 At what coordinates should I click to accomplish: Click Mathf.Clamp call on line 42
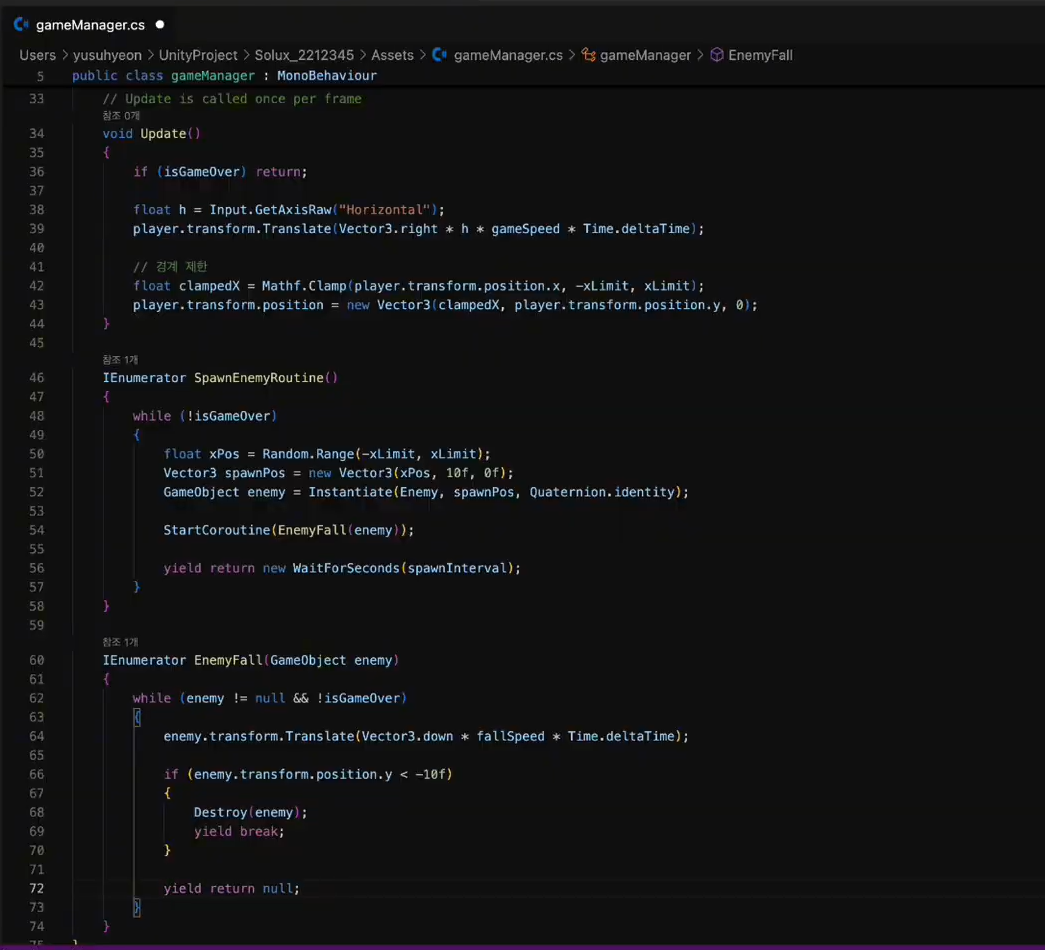304,287
